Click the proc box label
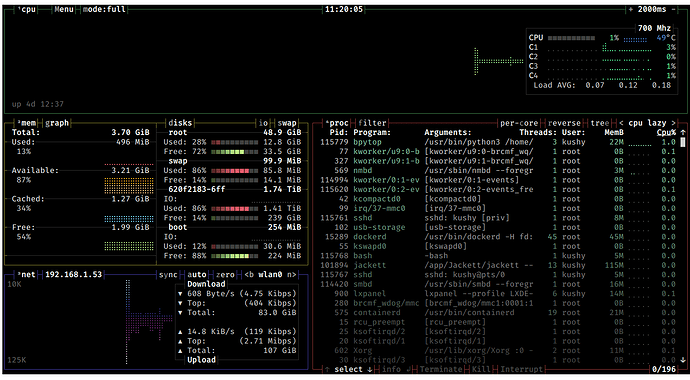 click(337, 123)
